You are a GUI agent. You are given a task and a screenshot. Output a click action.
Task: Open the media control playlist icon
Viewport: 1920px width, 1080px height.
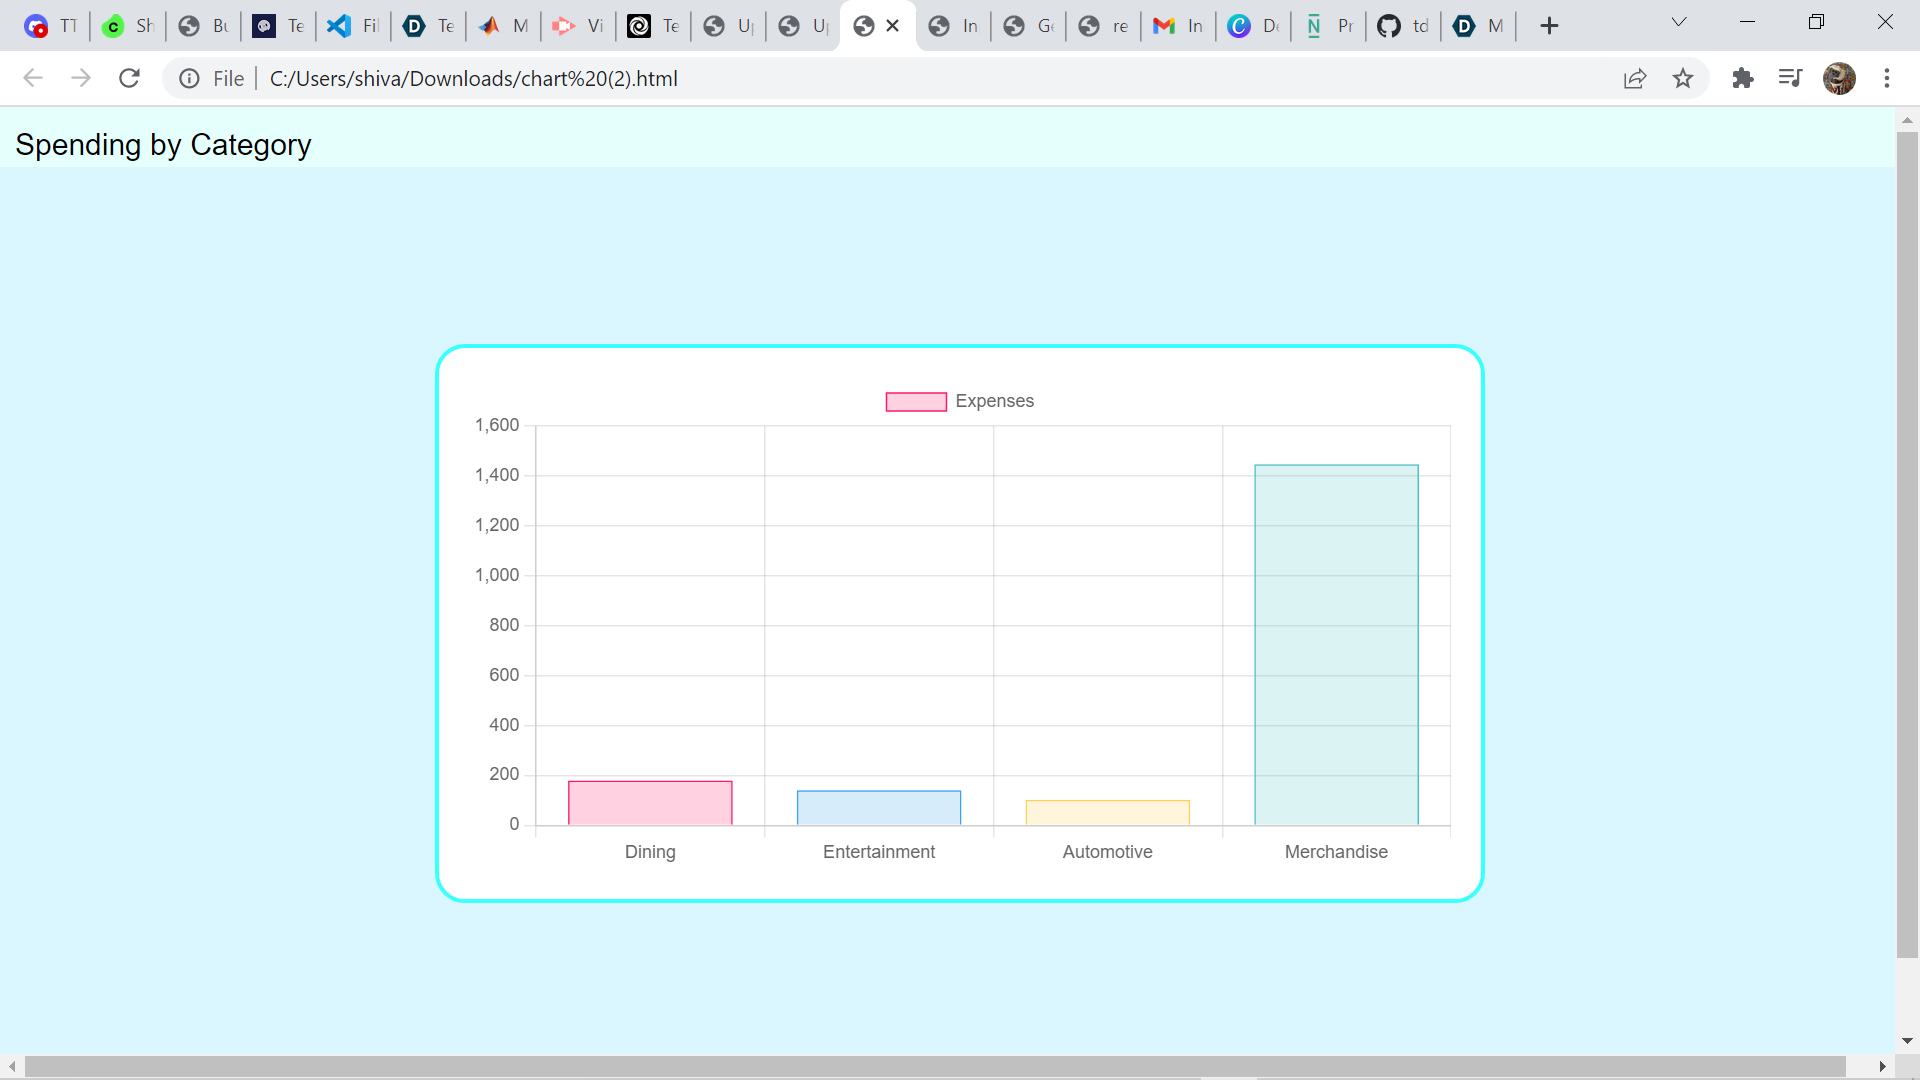click(1790, 78)
